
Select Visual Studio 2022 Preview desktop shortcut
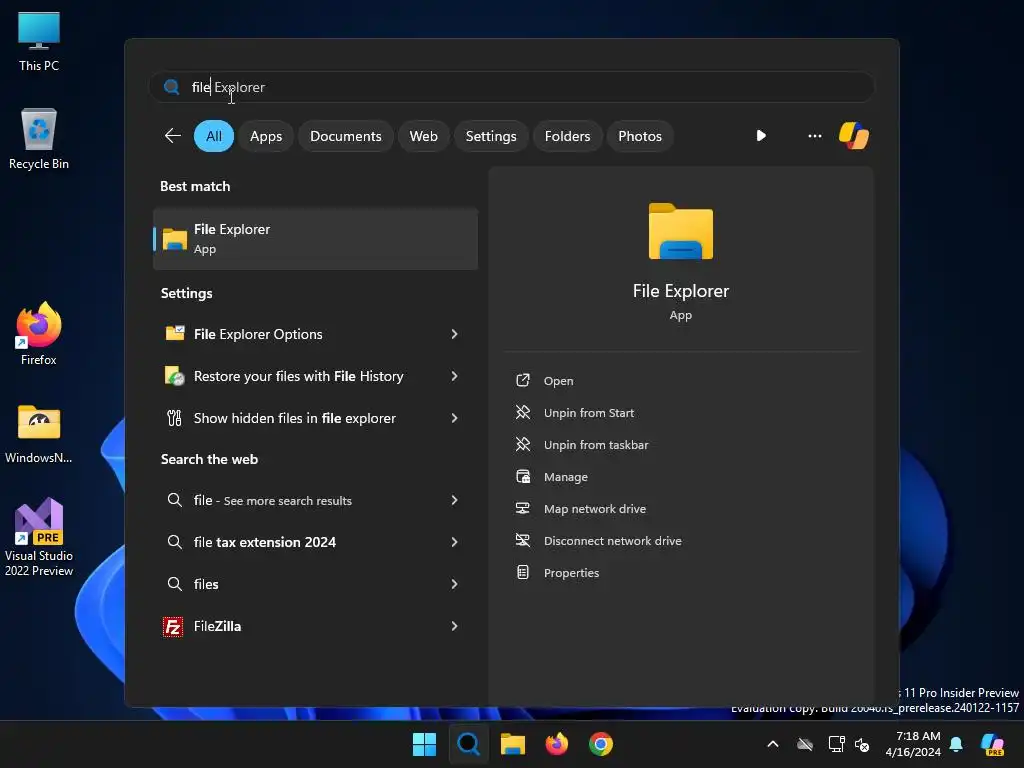click(x=39, y=537)
